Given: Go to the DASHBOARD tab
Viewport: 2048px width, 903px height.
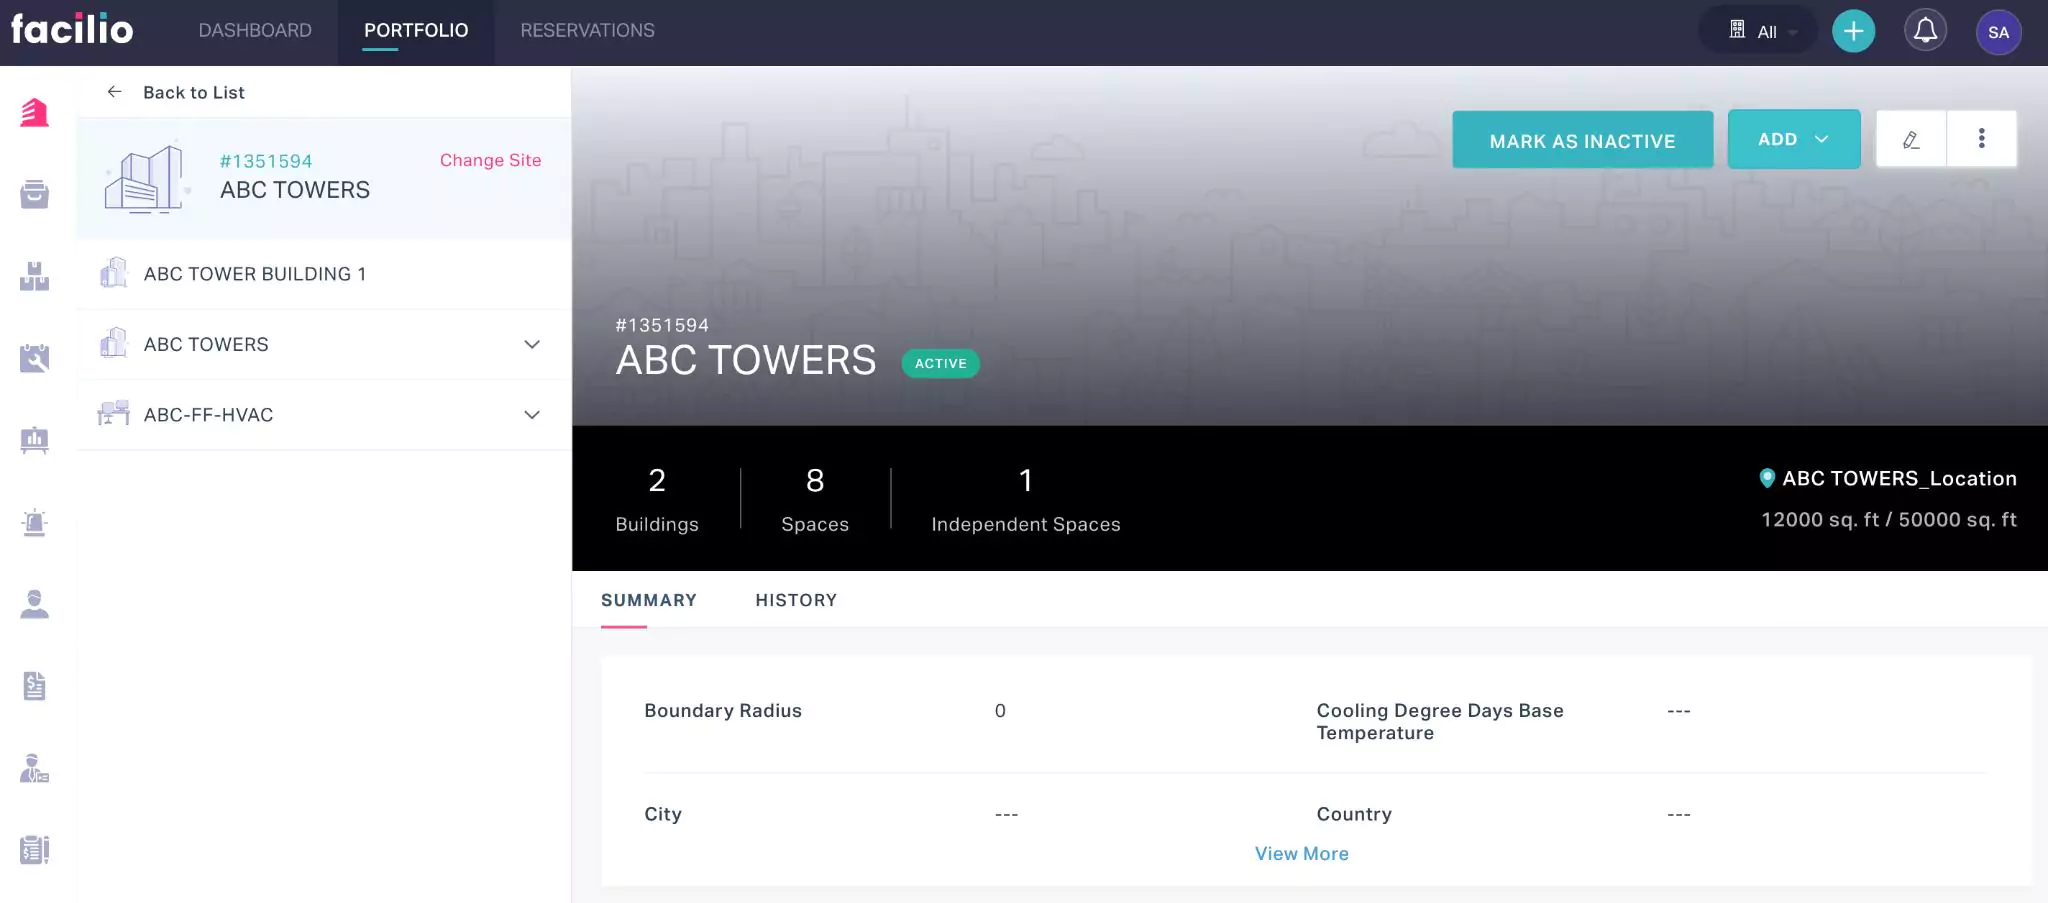Looking at the screenshot, I should (x=255, y=30).
